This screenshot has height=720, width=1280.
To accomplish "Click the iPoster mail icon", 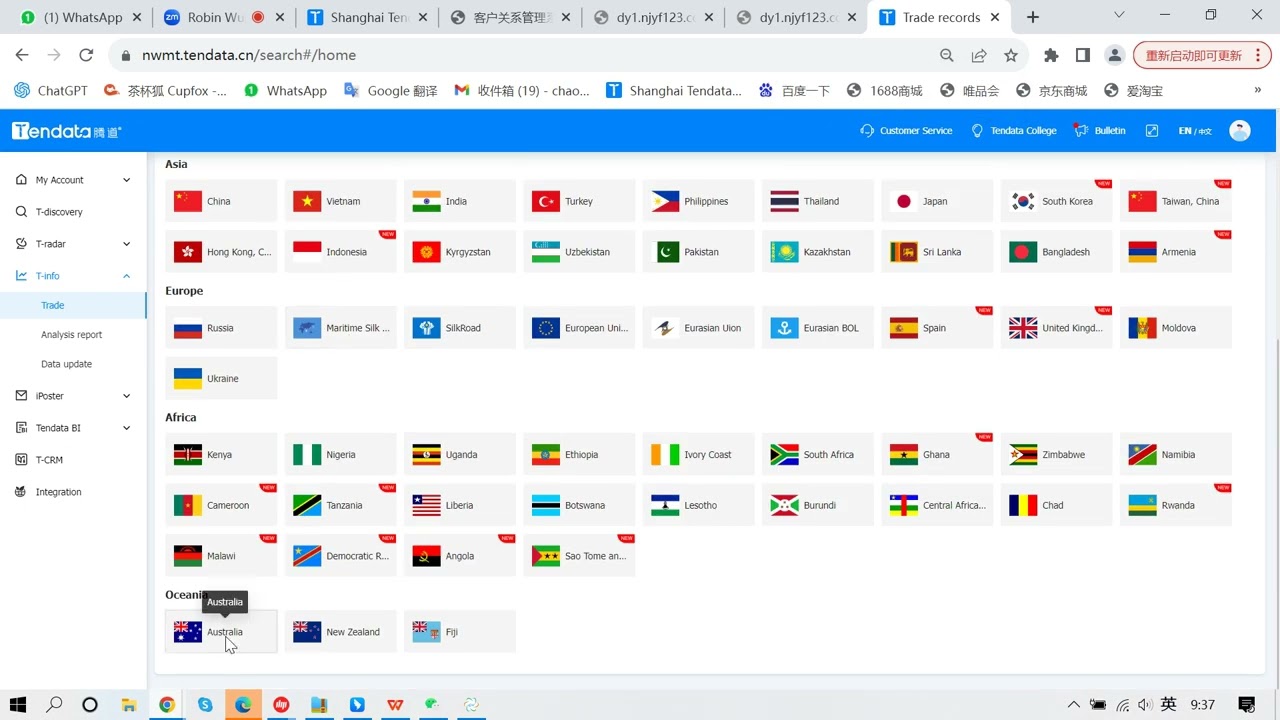I will (21, 396).
